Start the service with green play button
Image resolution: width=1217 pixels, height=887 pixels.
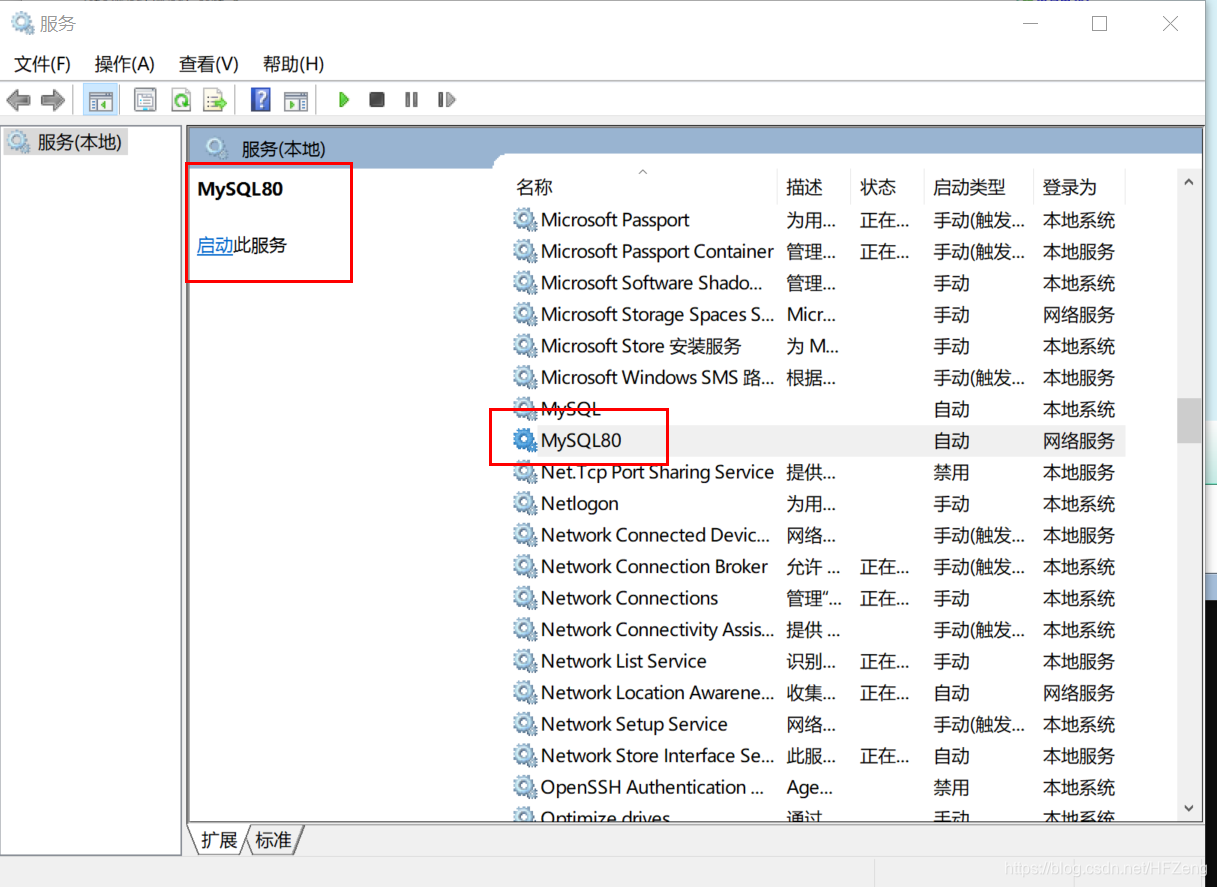point(344,100)
